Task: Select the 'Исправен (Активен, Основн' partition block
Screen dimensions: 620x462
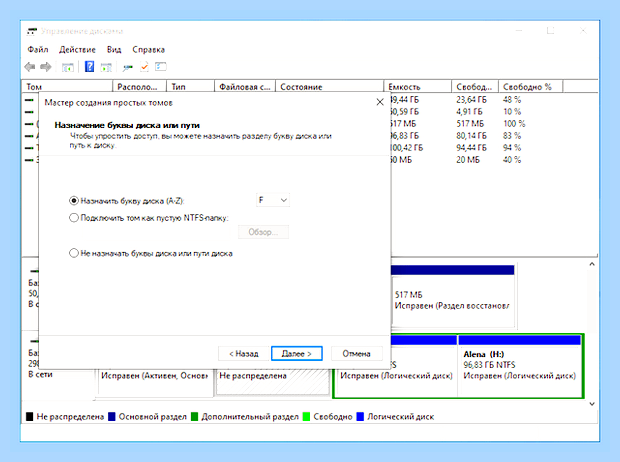Action: click(155, 382)
